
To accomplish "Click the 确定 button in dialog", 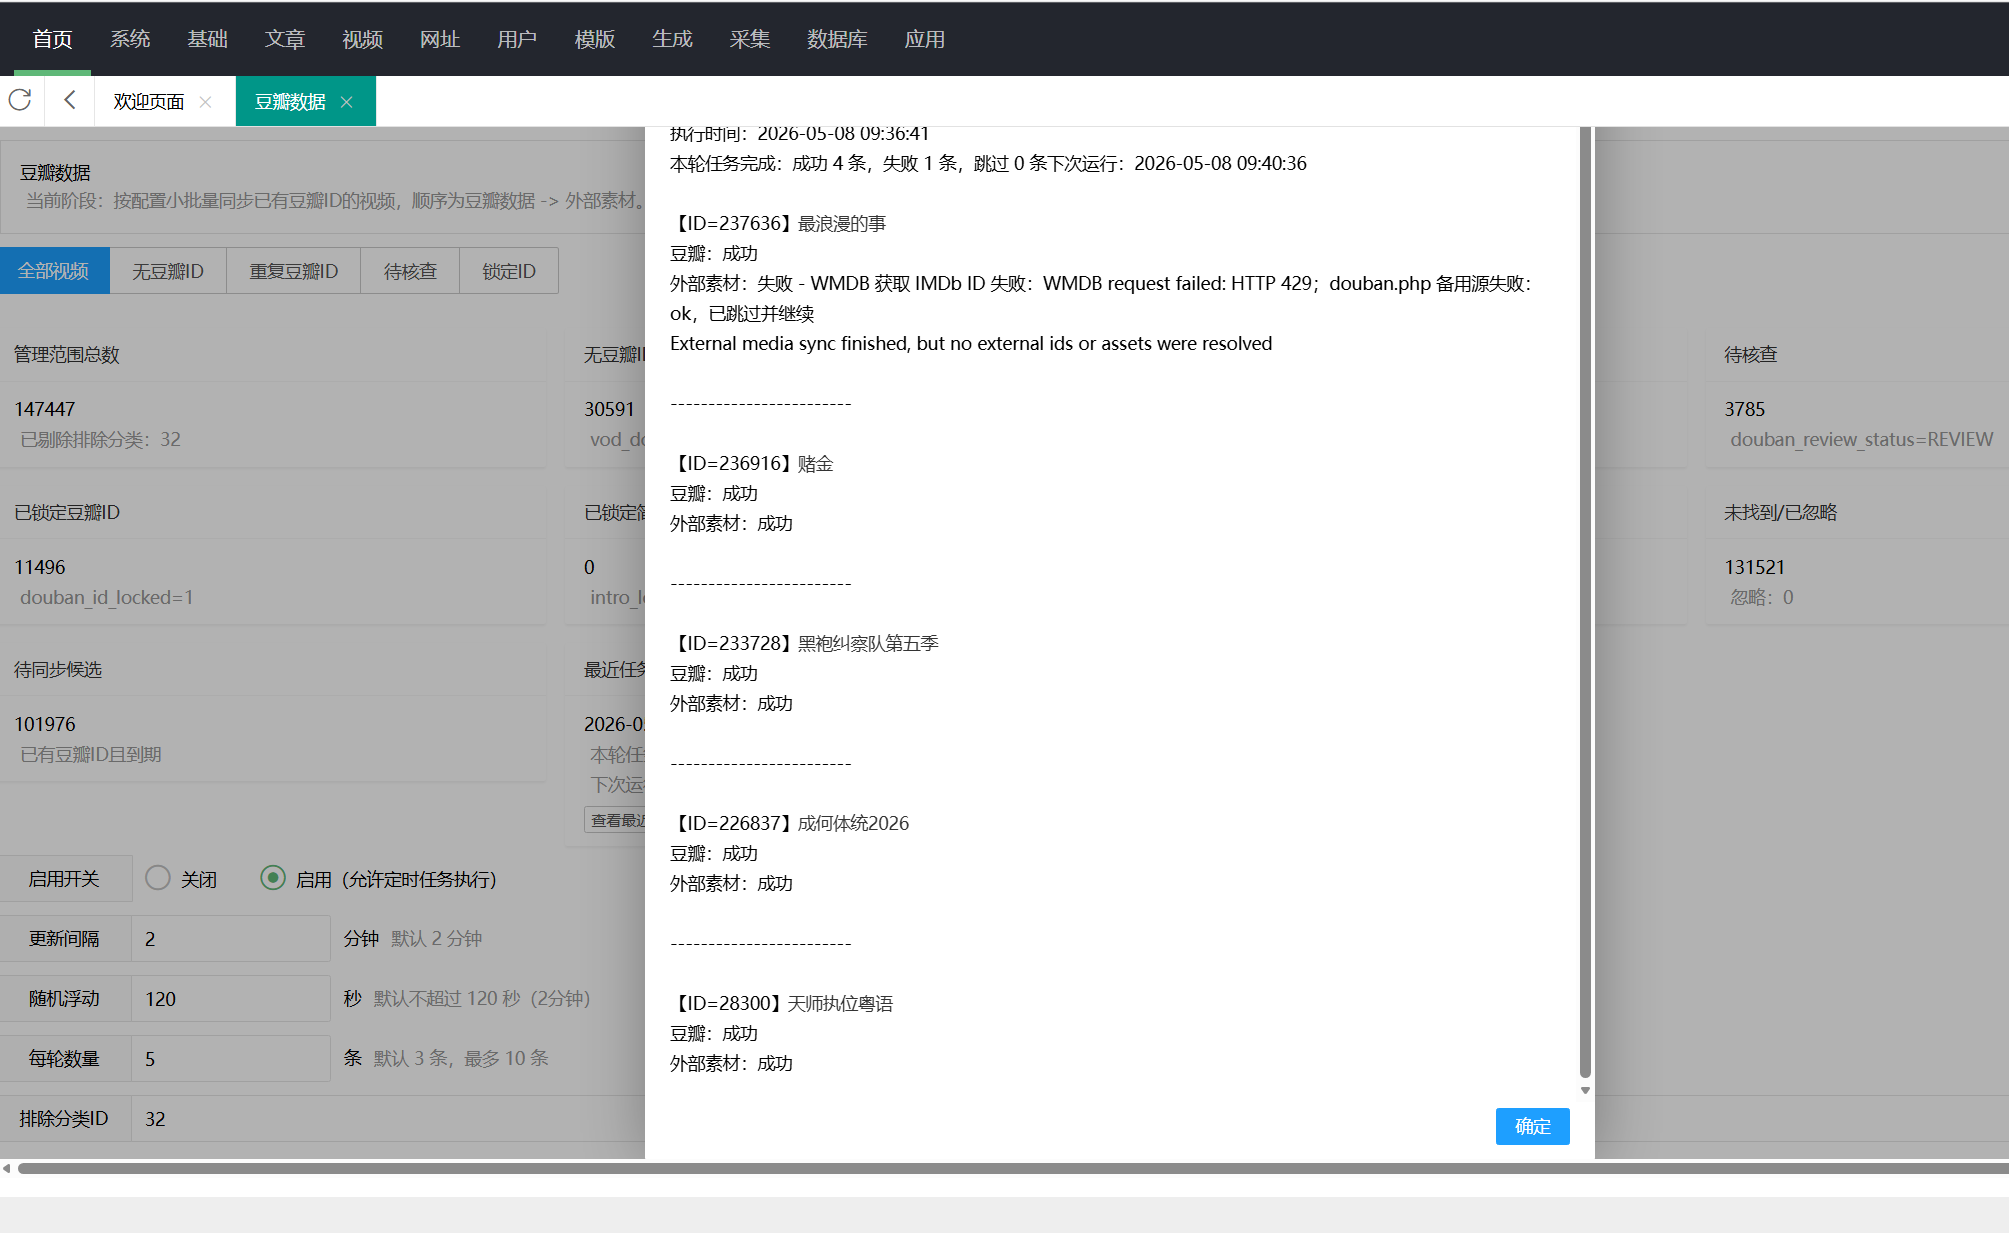I will click(1532, 1126).
